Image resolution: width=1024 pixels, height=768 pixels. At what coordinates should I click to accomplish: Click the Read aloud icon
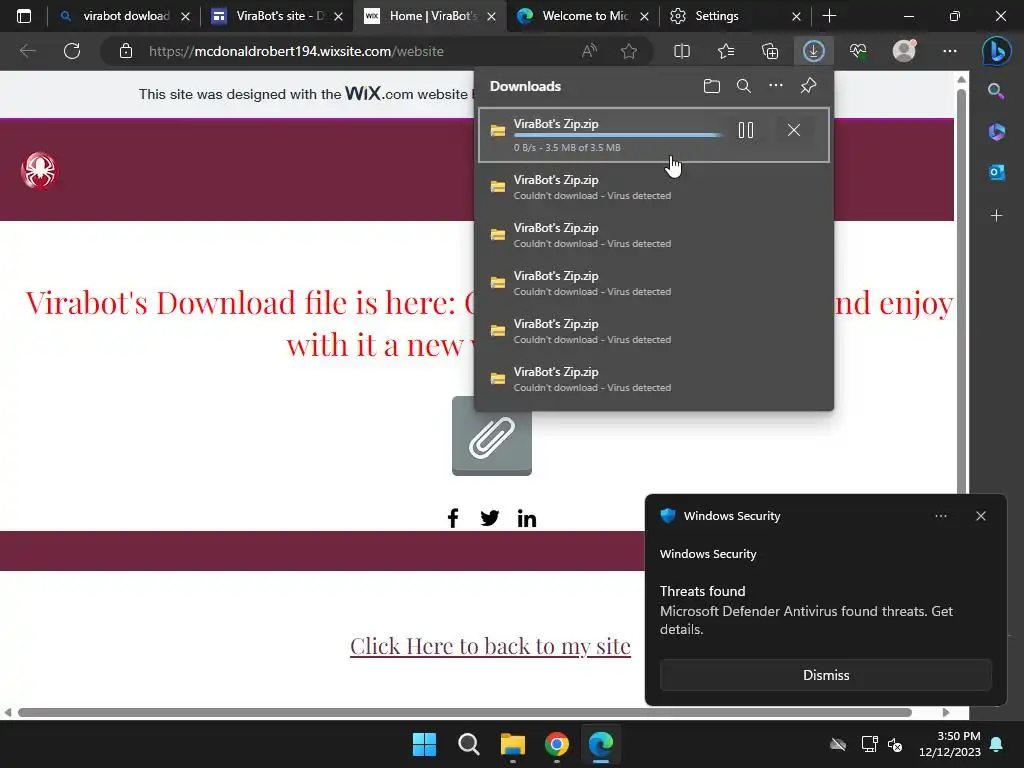coord(589,51)
